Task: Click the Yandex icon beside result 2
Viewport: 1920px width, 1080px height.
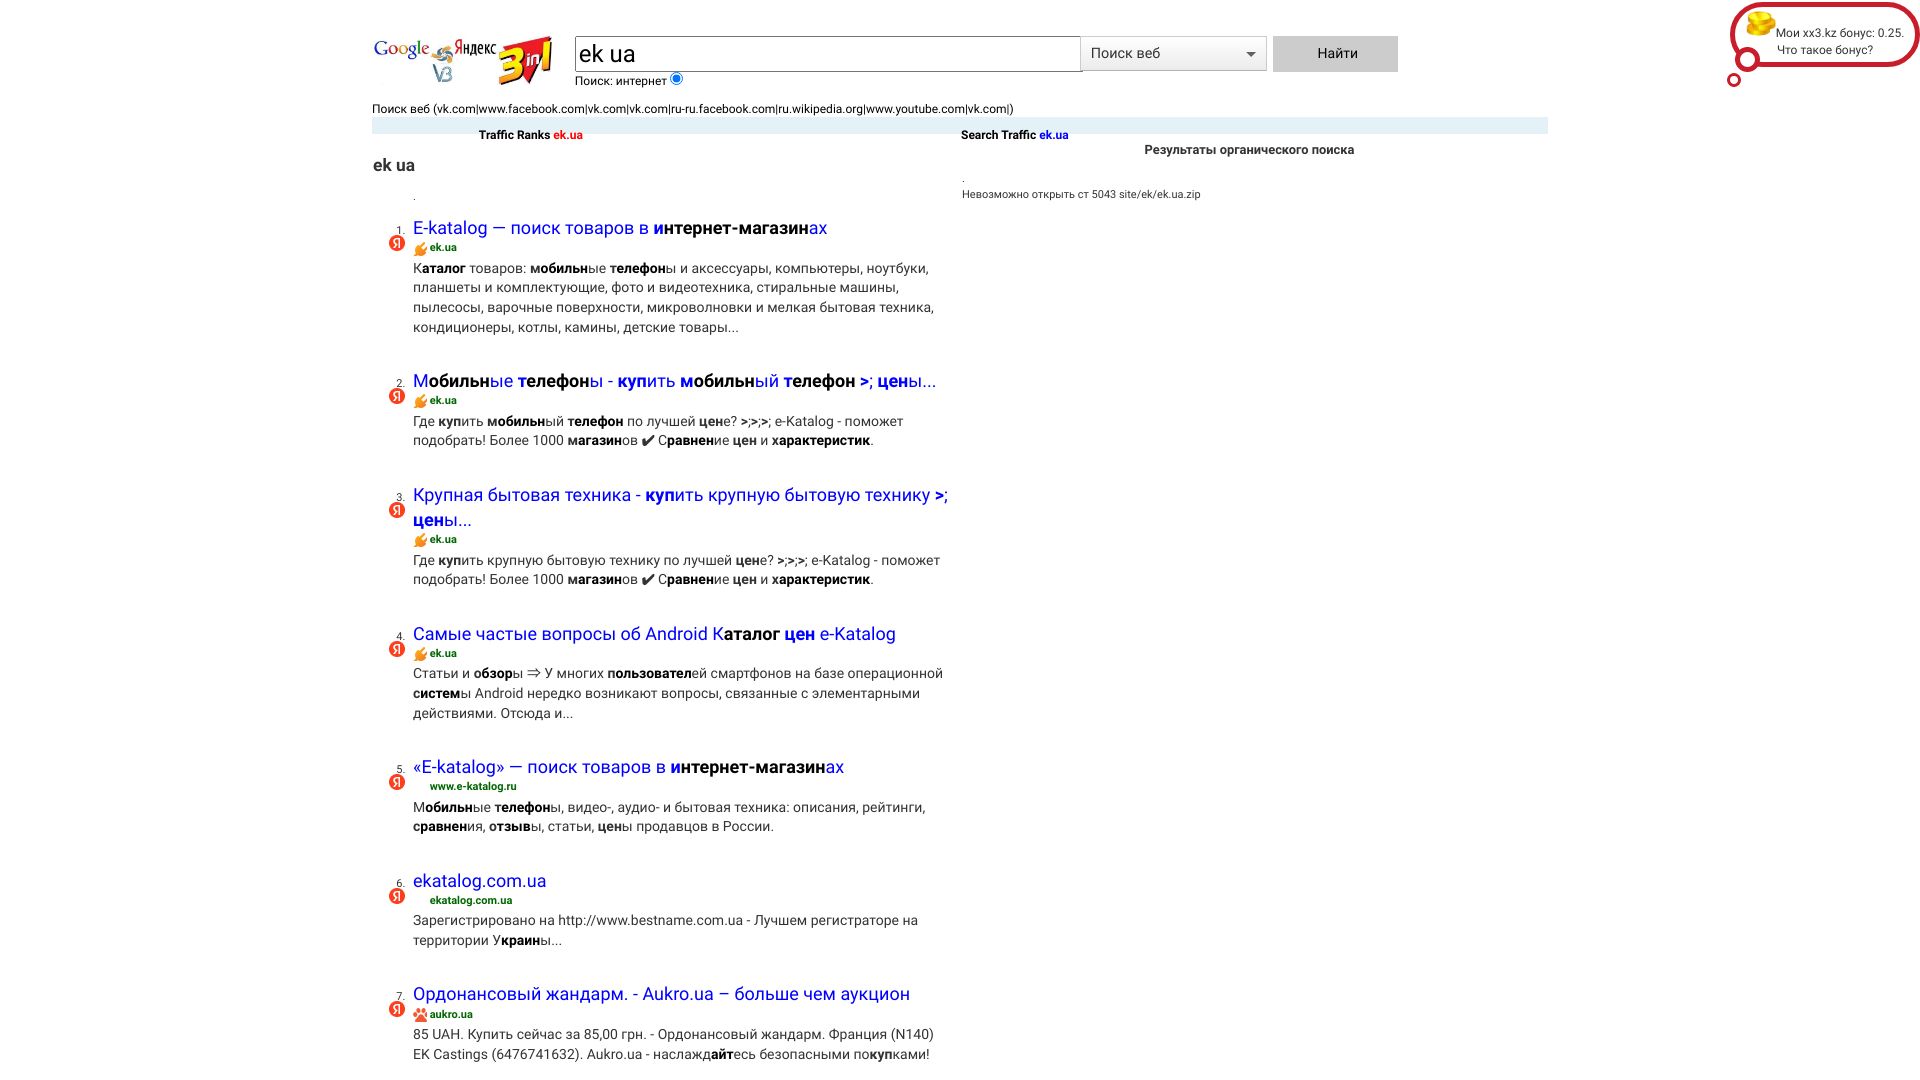Action: point(397,396)
